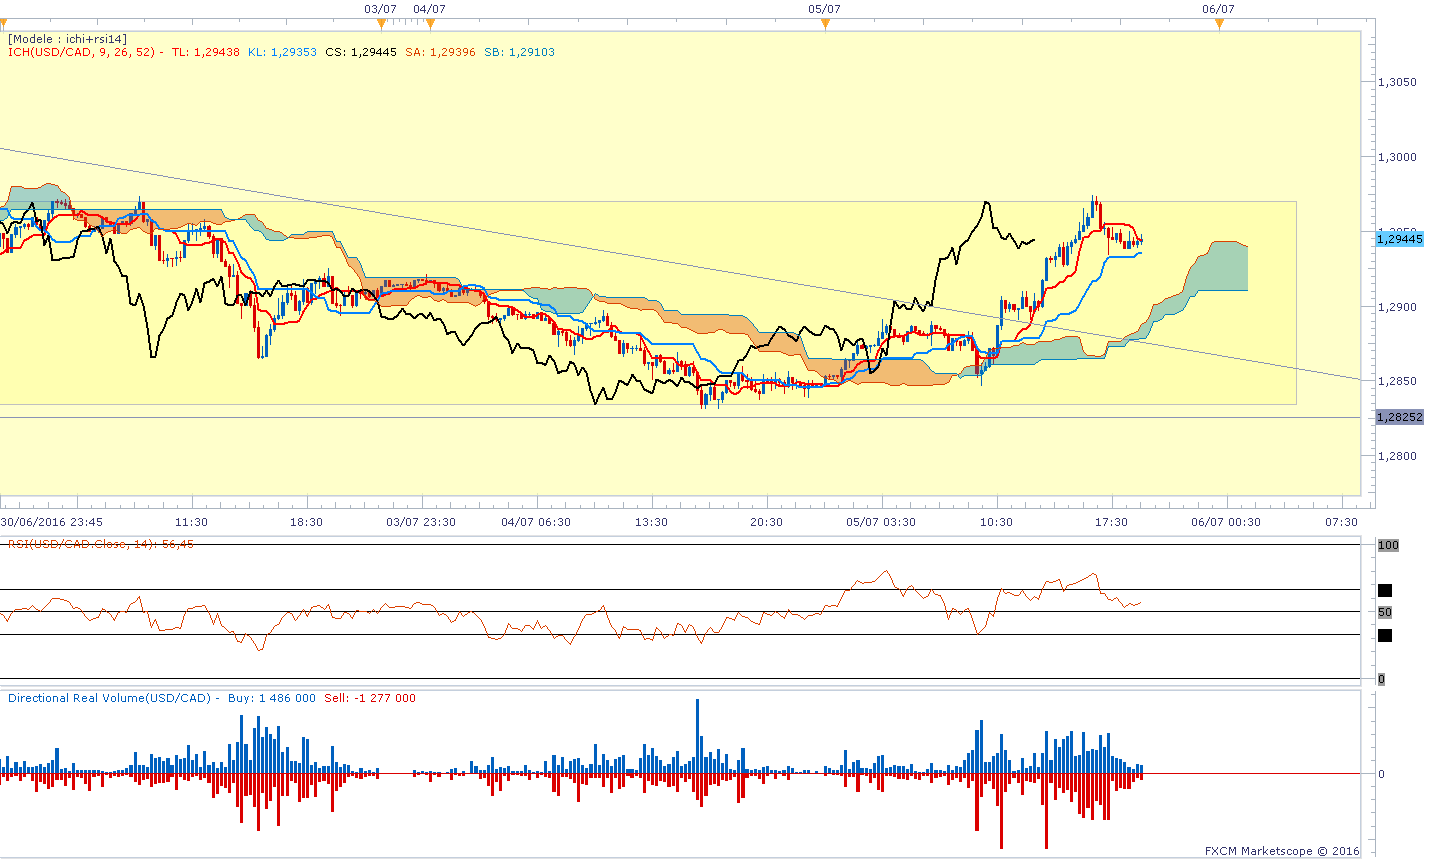Click the Buy: 1 486 000 volume value
The image size is (1433, 859).
[272, 698]
